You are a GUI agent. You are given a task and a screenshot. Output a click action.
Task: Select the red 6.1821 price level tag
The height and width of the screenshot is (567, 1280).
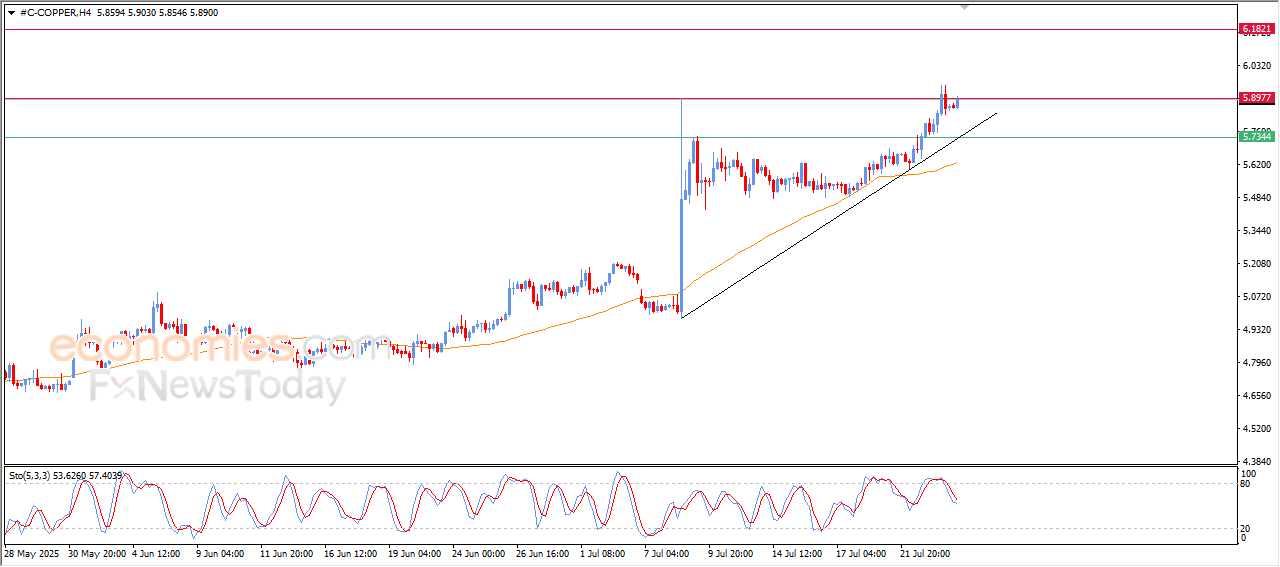click(1256, 29)
